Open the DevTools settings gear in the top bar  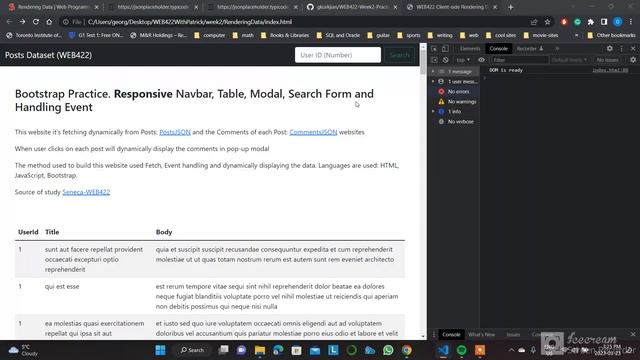[x=609, y=49]
